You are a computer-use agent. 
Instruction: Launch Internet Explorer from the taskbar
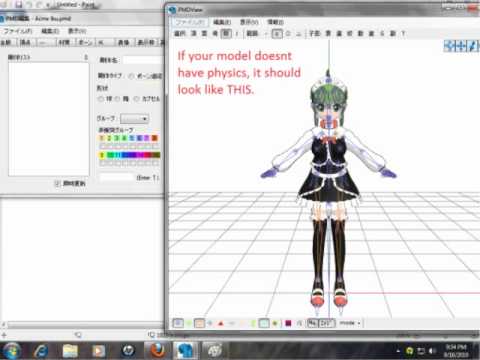(x=41, y=350)
